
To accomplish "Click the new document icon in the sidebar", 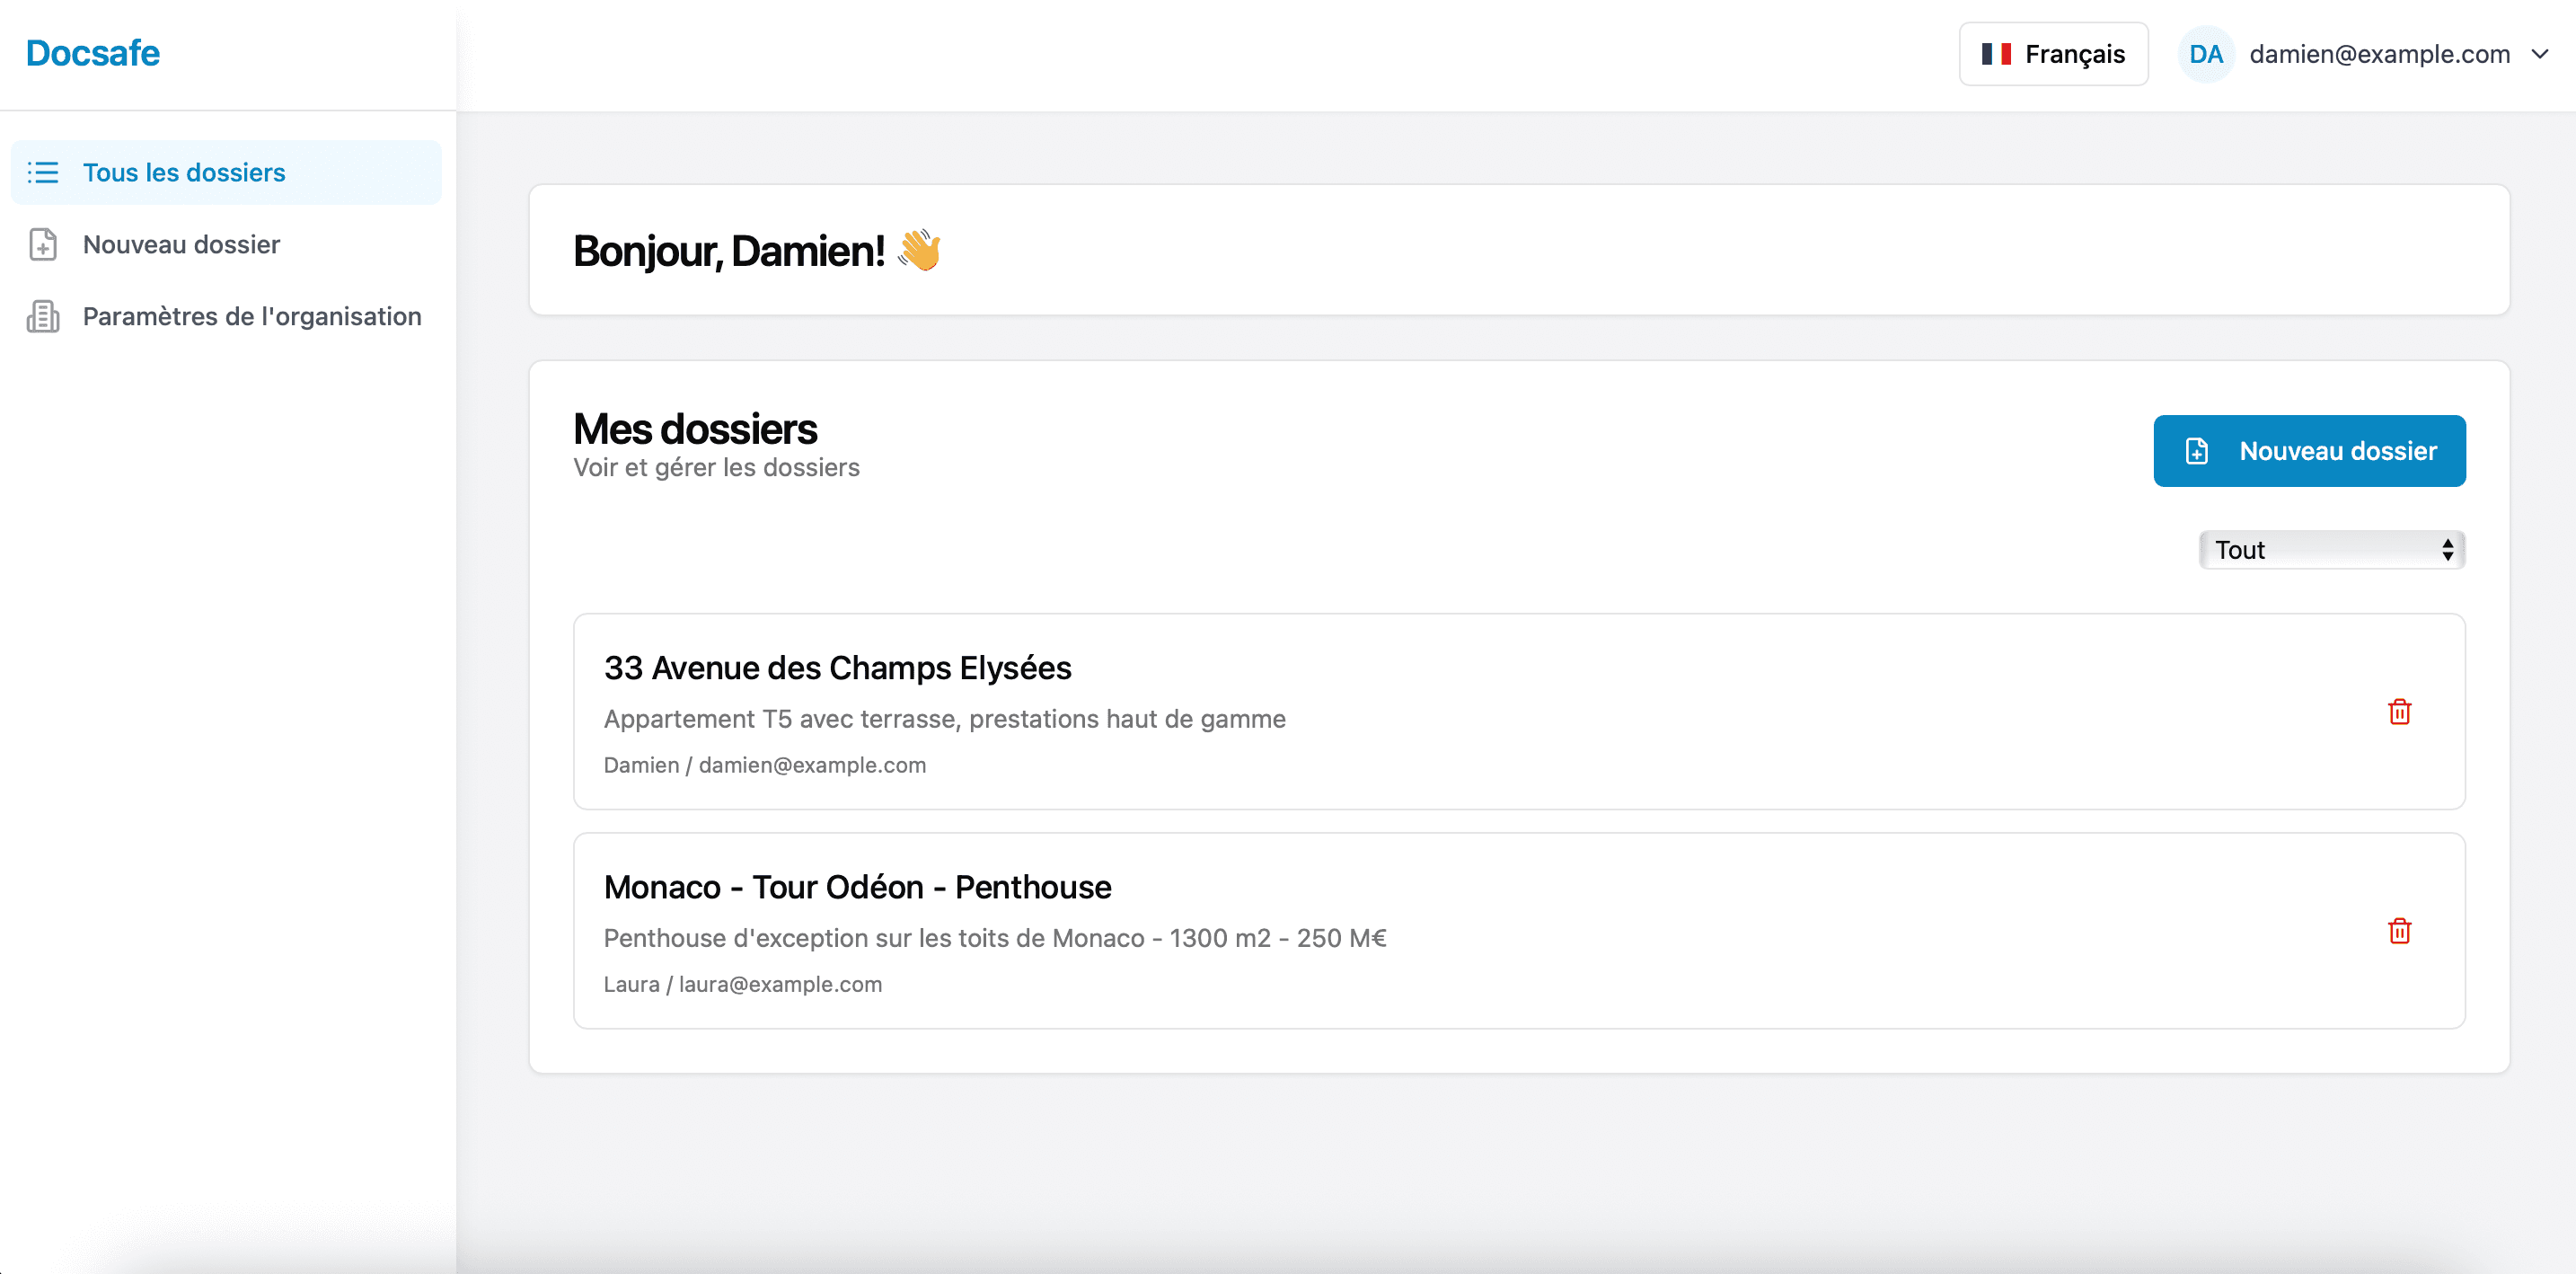I will point(43,244).
